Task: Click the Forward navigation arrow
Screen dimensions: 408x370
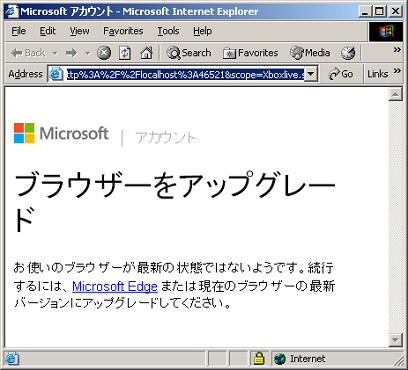Action: pyautogui.click(x=71, y=53)
